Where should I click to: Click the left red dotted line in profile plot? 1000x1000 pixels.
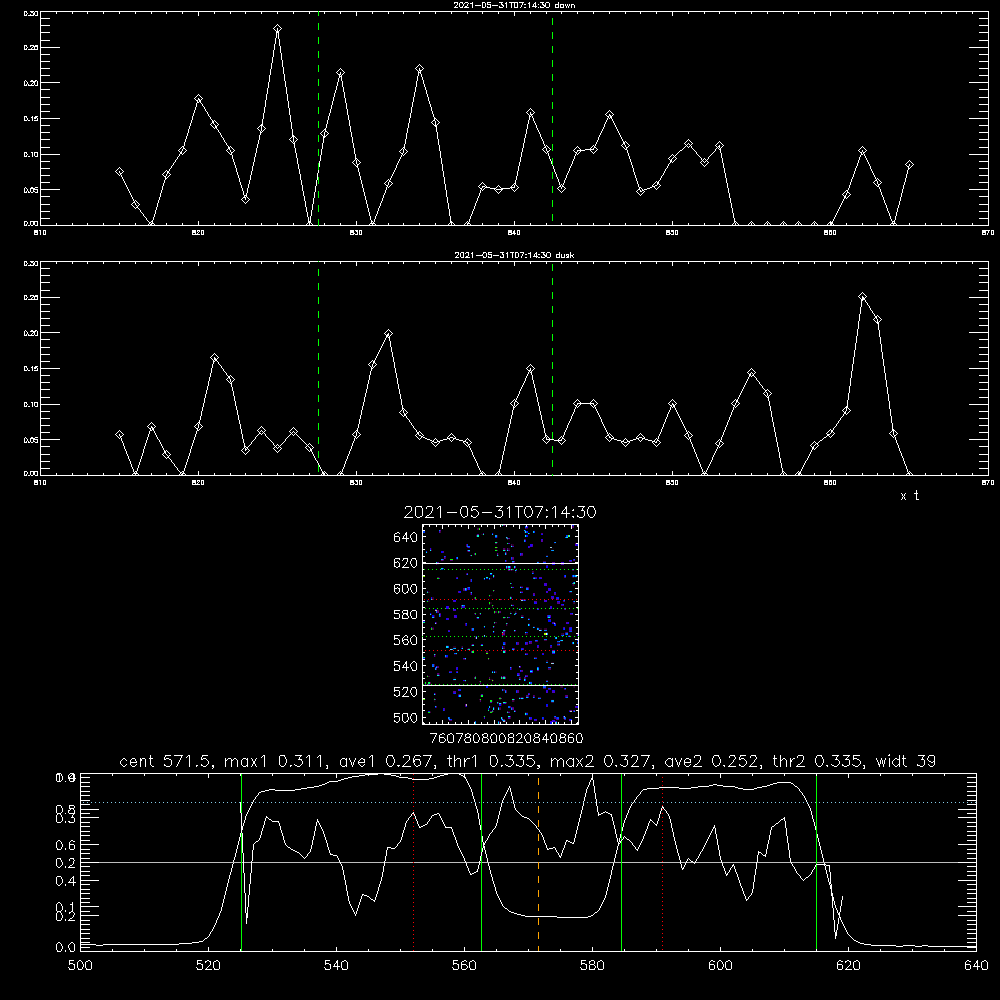(414, 862)
